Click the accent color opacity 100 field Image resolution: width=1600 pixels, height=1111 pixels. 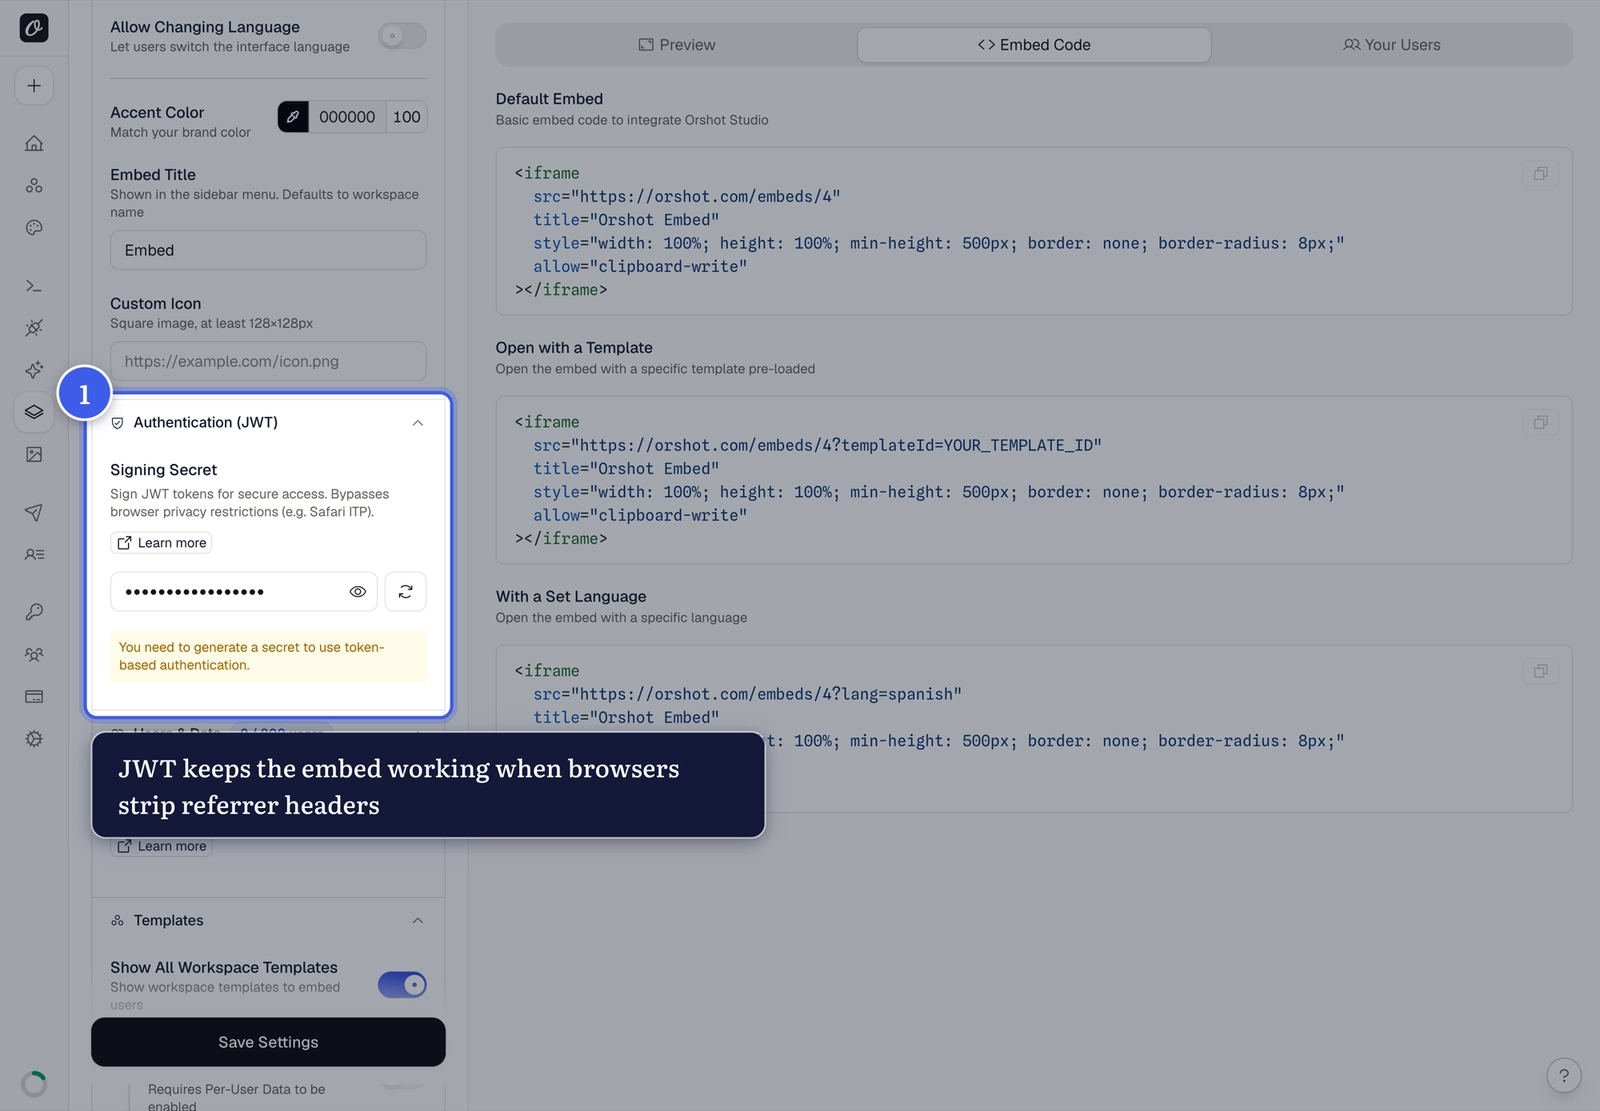(407, 117)
